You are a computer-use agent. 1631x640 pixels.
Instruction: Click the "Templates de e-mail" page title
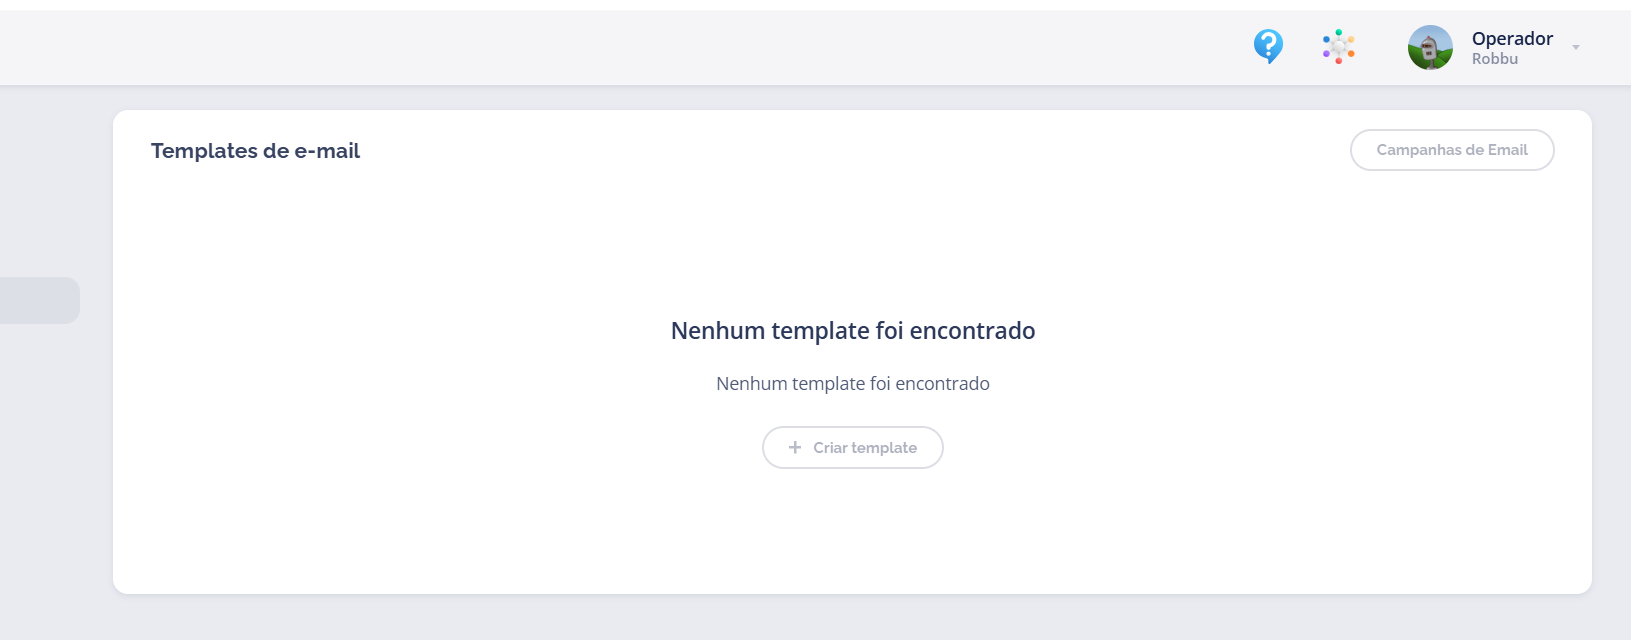(255, 151)
